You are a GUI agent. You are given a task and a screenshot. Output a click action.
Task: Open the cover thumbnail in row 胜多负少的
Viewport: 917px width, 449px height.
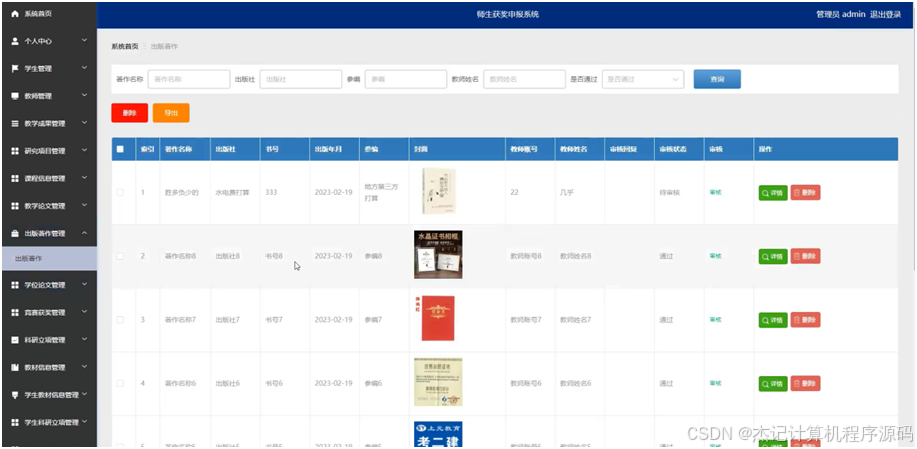pyautogui.click(x=439, y=191)
